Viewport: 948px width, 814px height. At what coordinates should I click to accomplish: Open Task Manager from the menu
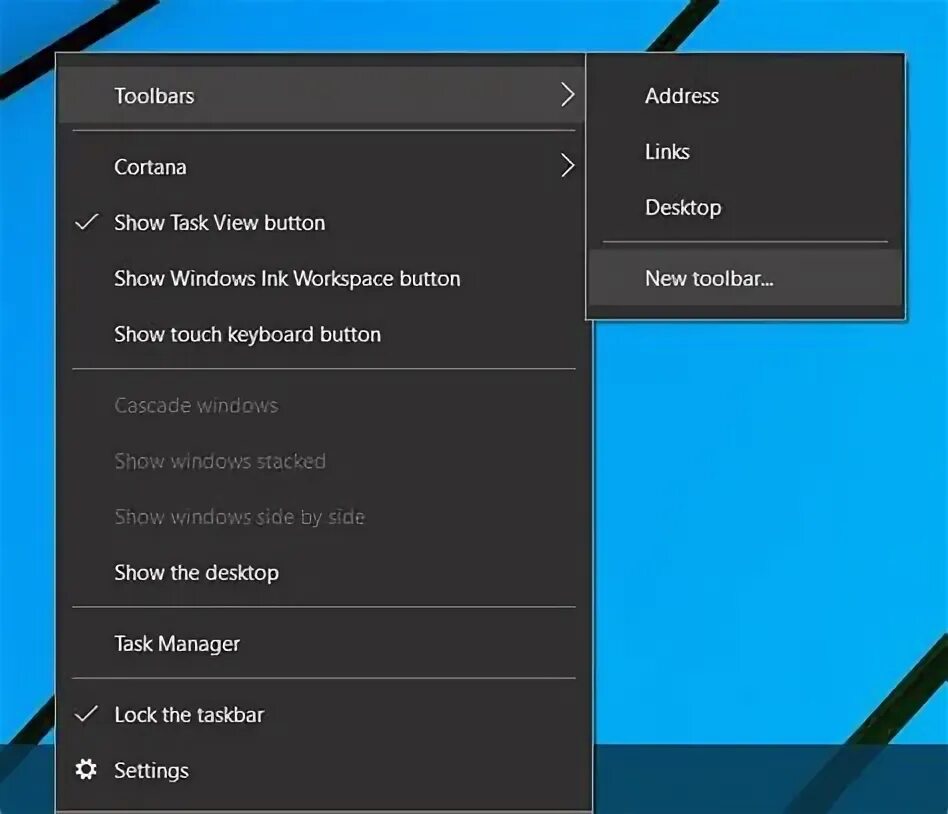tap(323, 643)
